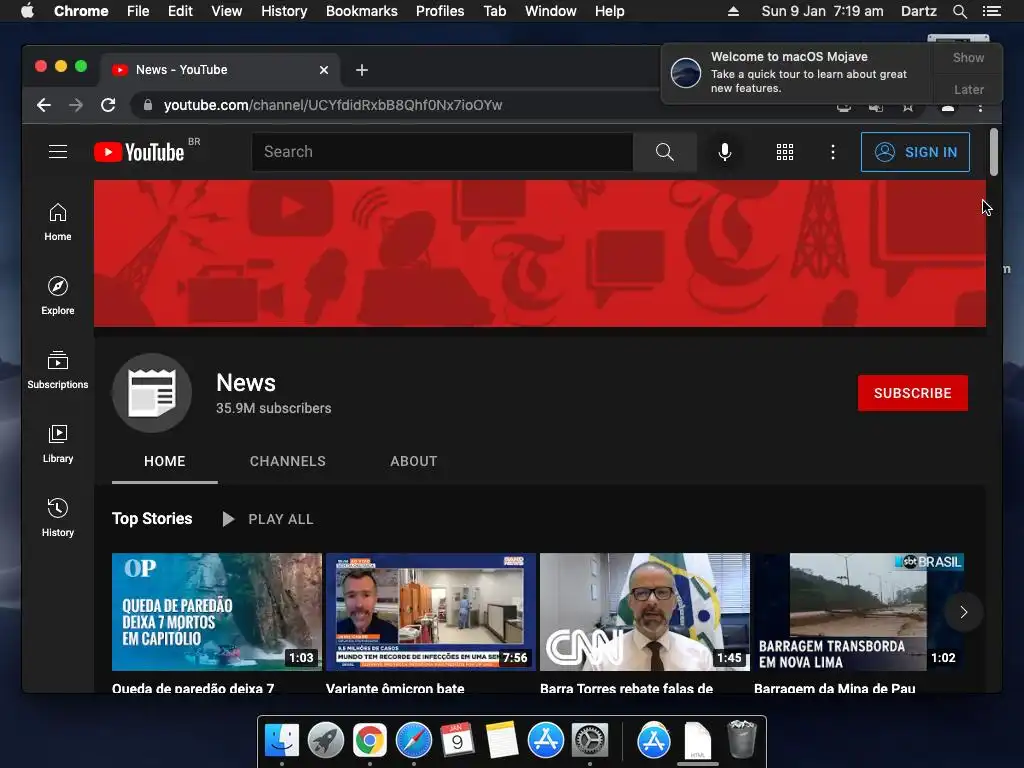Click the News channel avatar

pos(152,392)
